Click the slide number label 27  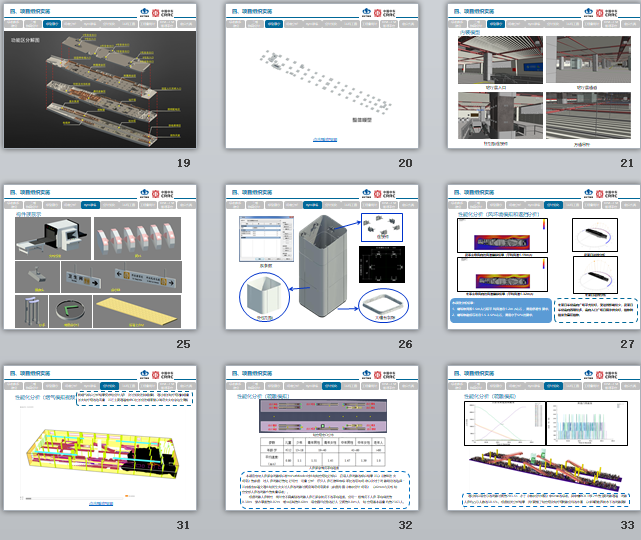pyautogui.click(x=627, y=344)
